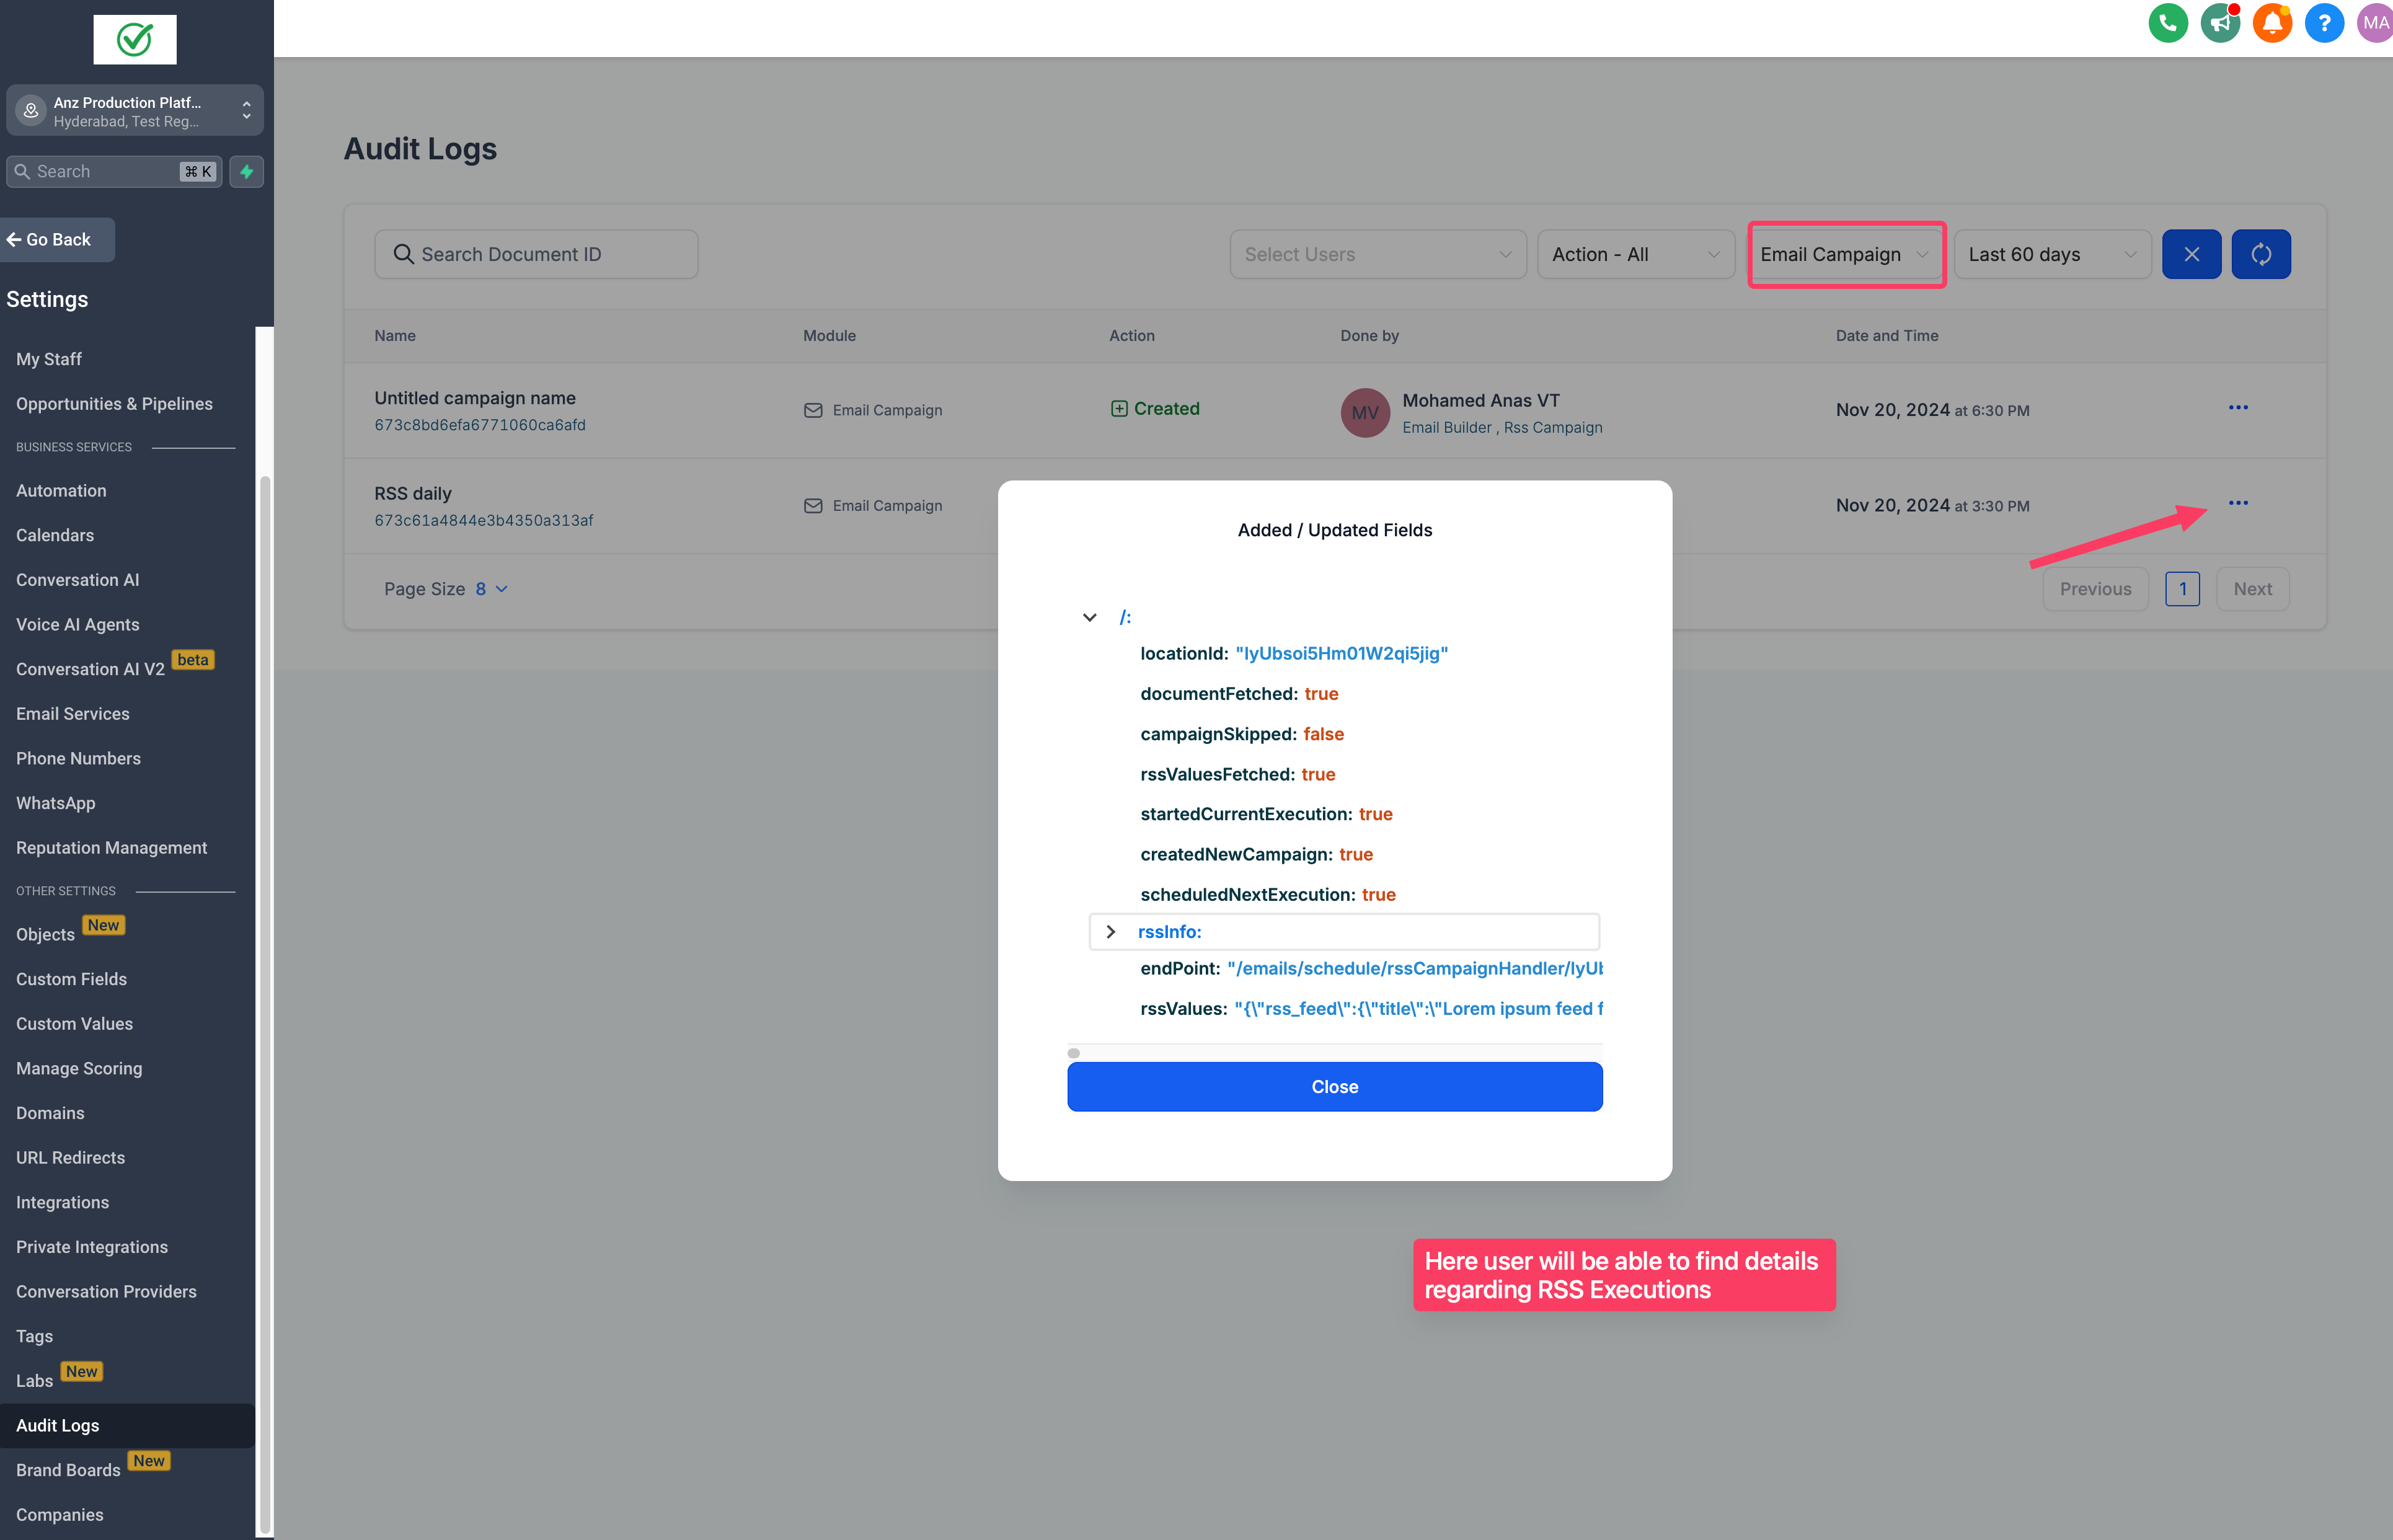Image resolution: width=2393 pixels, height=1540 pixels.
Task: Open document ID 673c61a4844e3b4350a313af
Action: point(484,521)
